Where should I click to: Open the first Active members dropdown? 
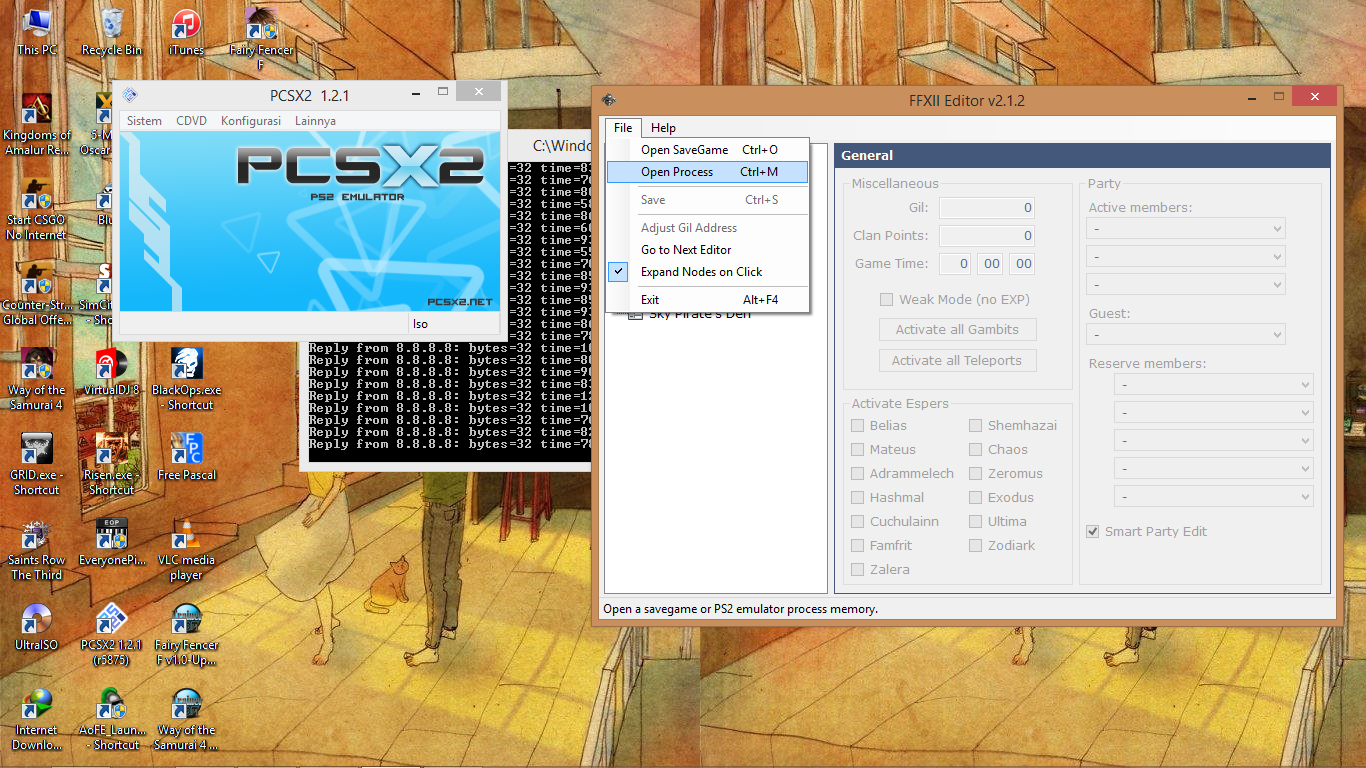1186,229
